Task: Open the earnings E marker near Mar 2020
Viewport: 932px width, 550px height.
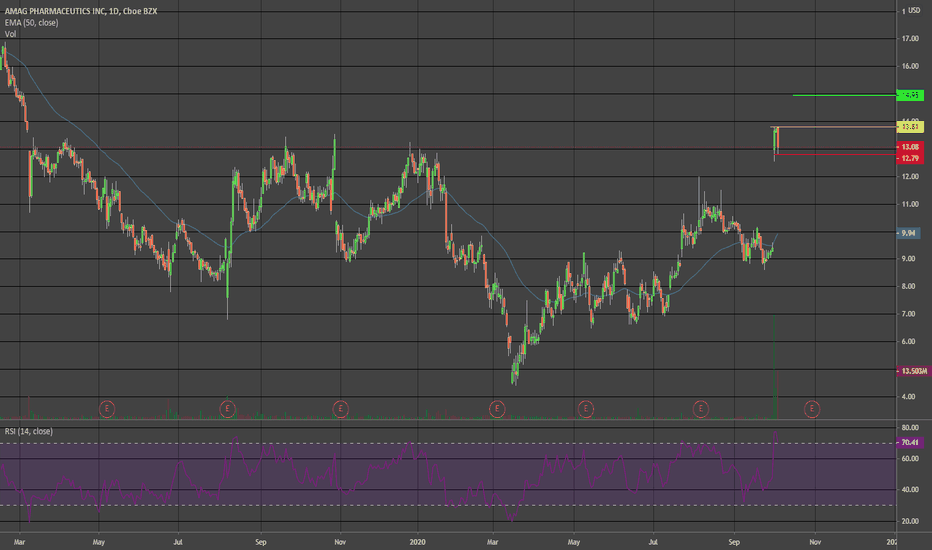Action: pos(497,408)
